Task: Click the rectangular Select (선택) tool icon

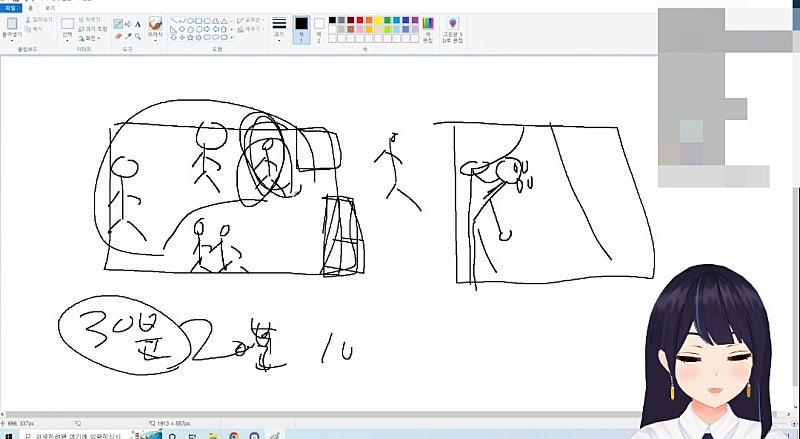Action: [67, 23]
